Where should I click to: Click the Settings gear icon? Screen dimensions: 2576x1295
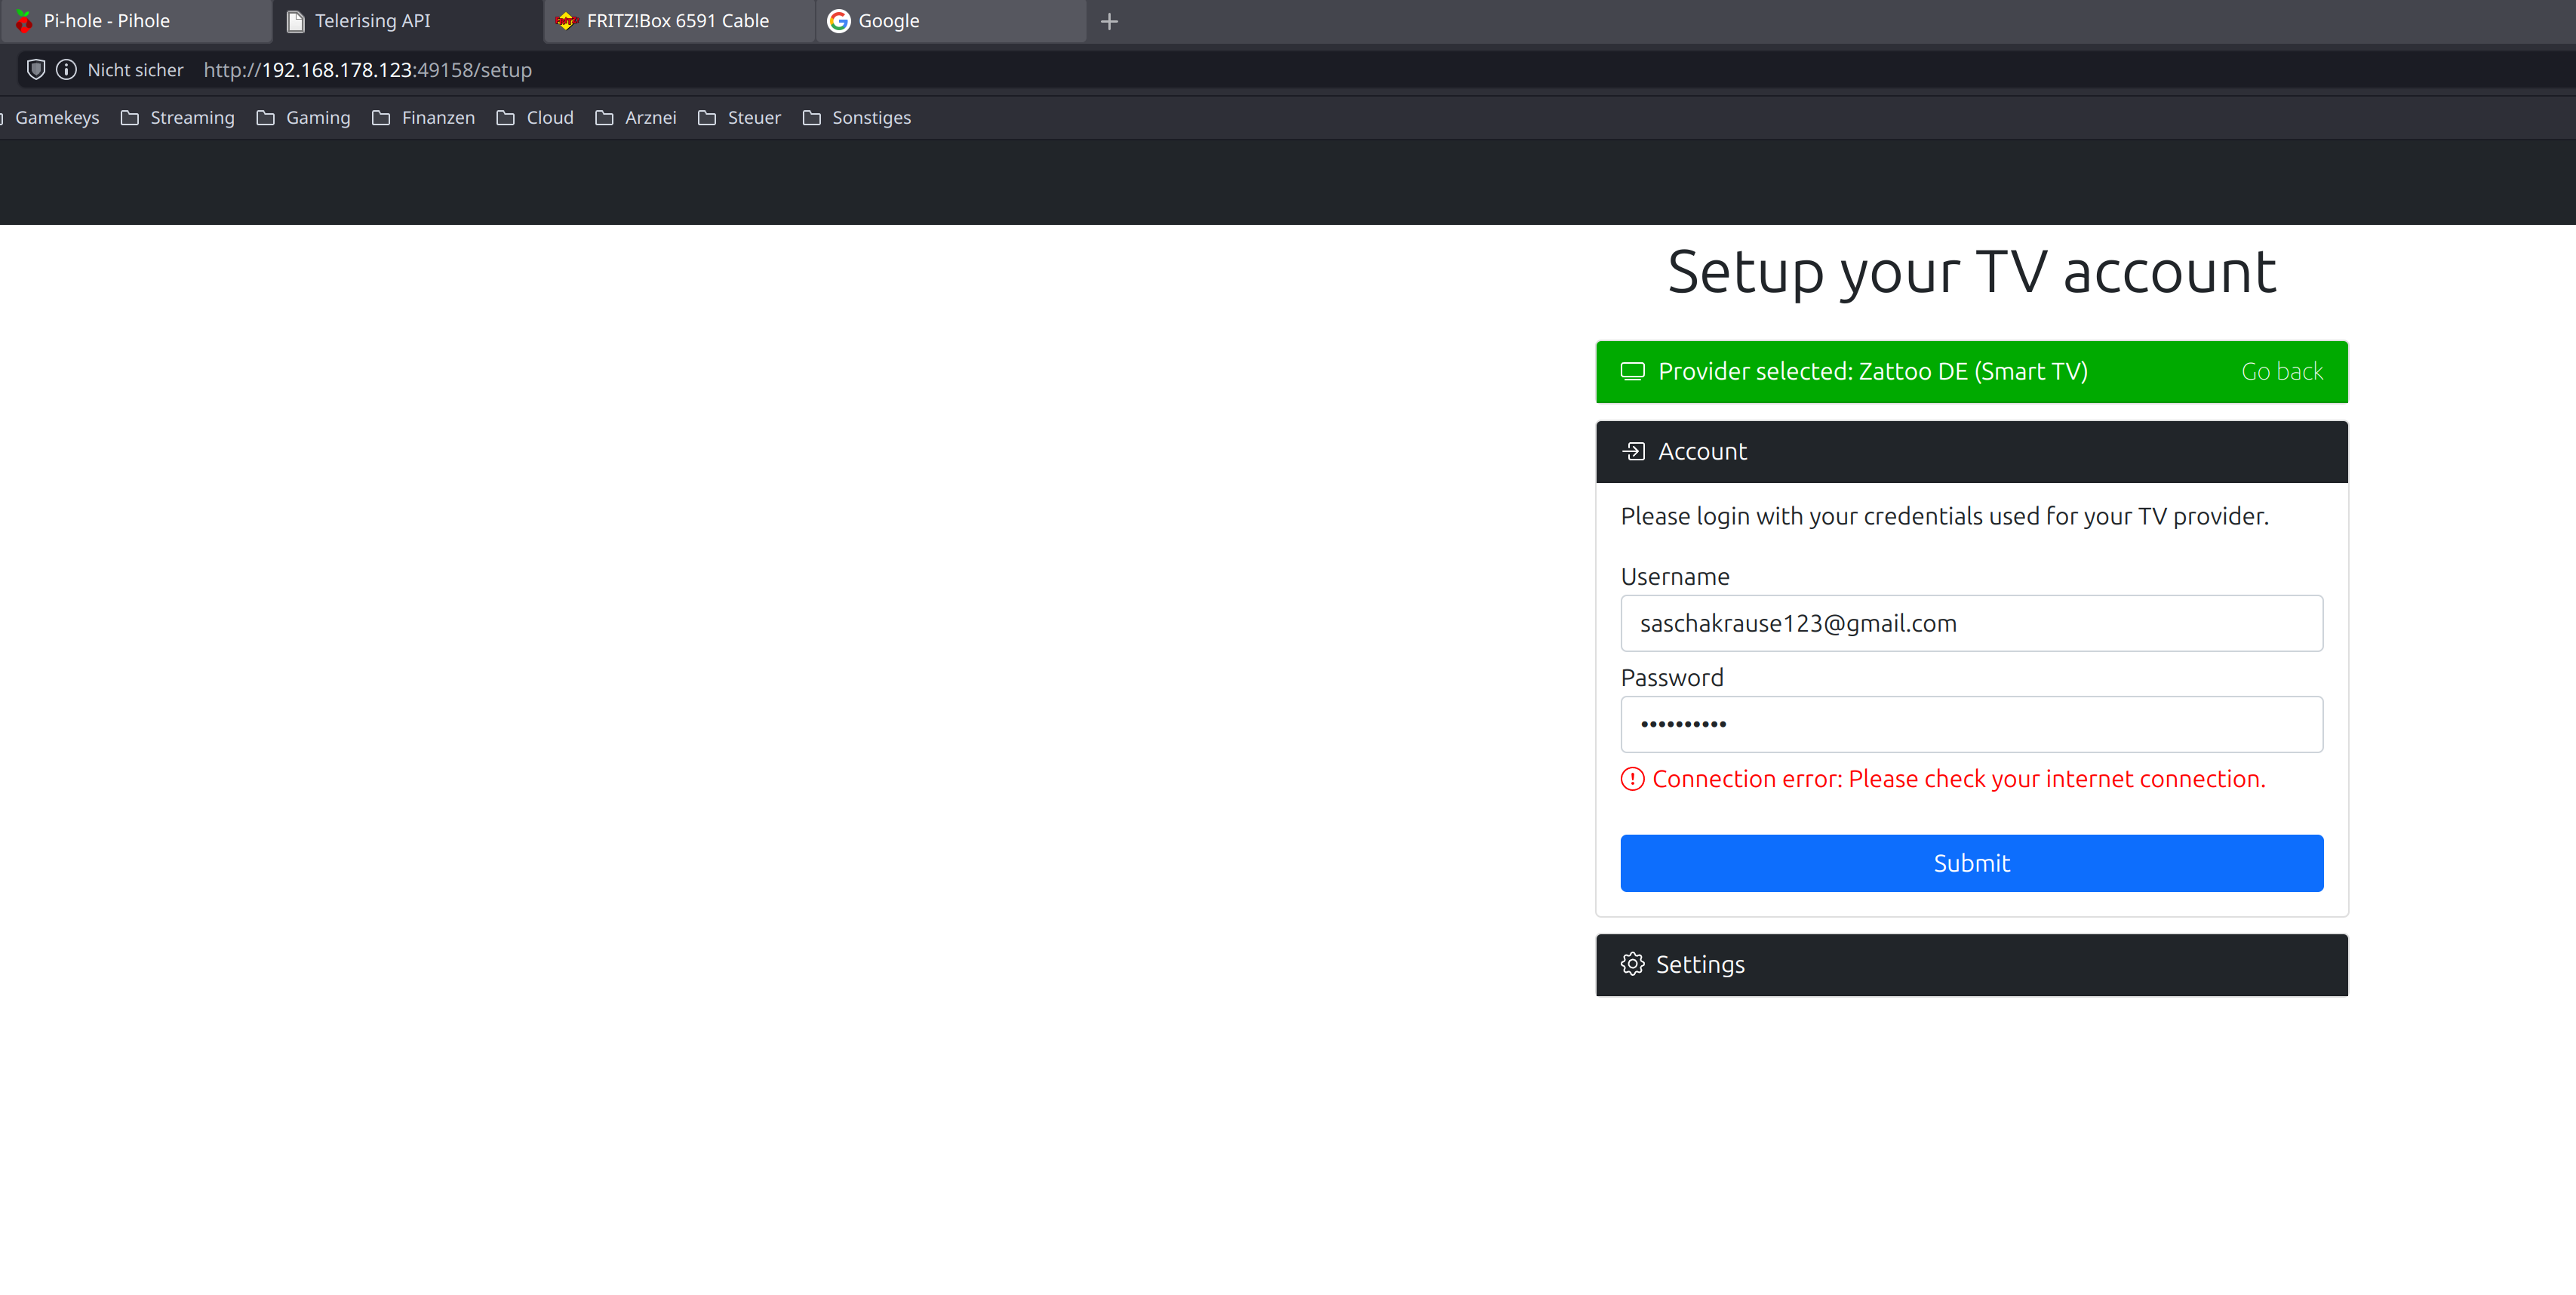(x=1632, y=965)
